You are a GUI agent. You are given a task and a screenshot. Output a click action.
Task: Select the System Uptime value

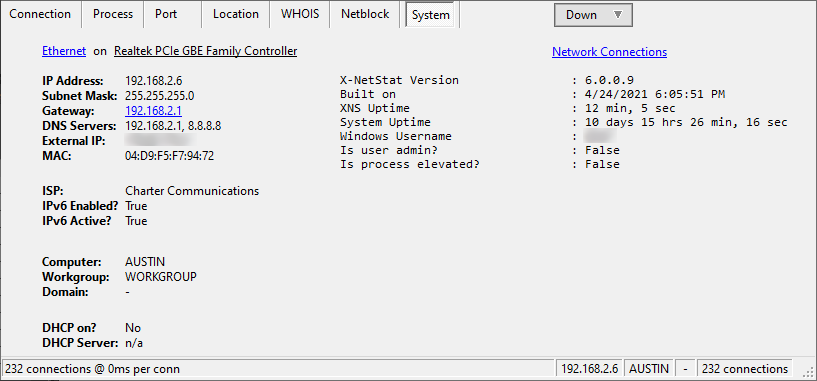tap(686, 122)
